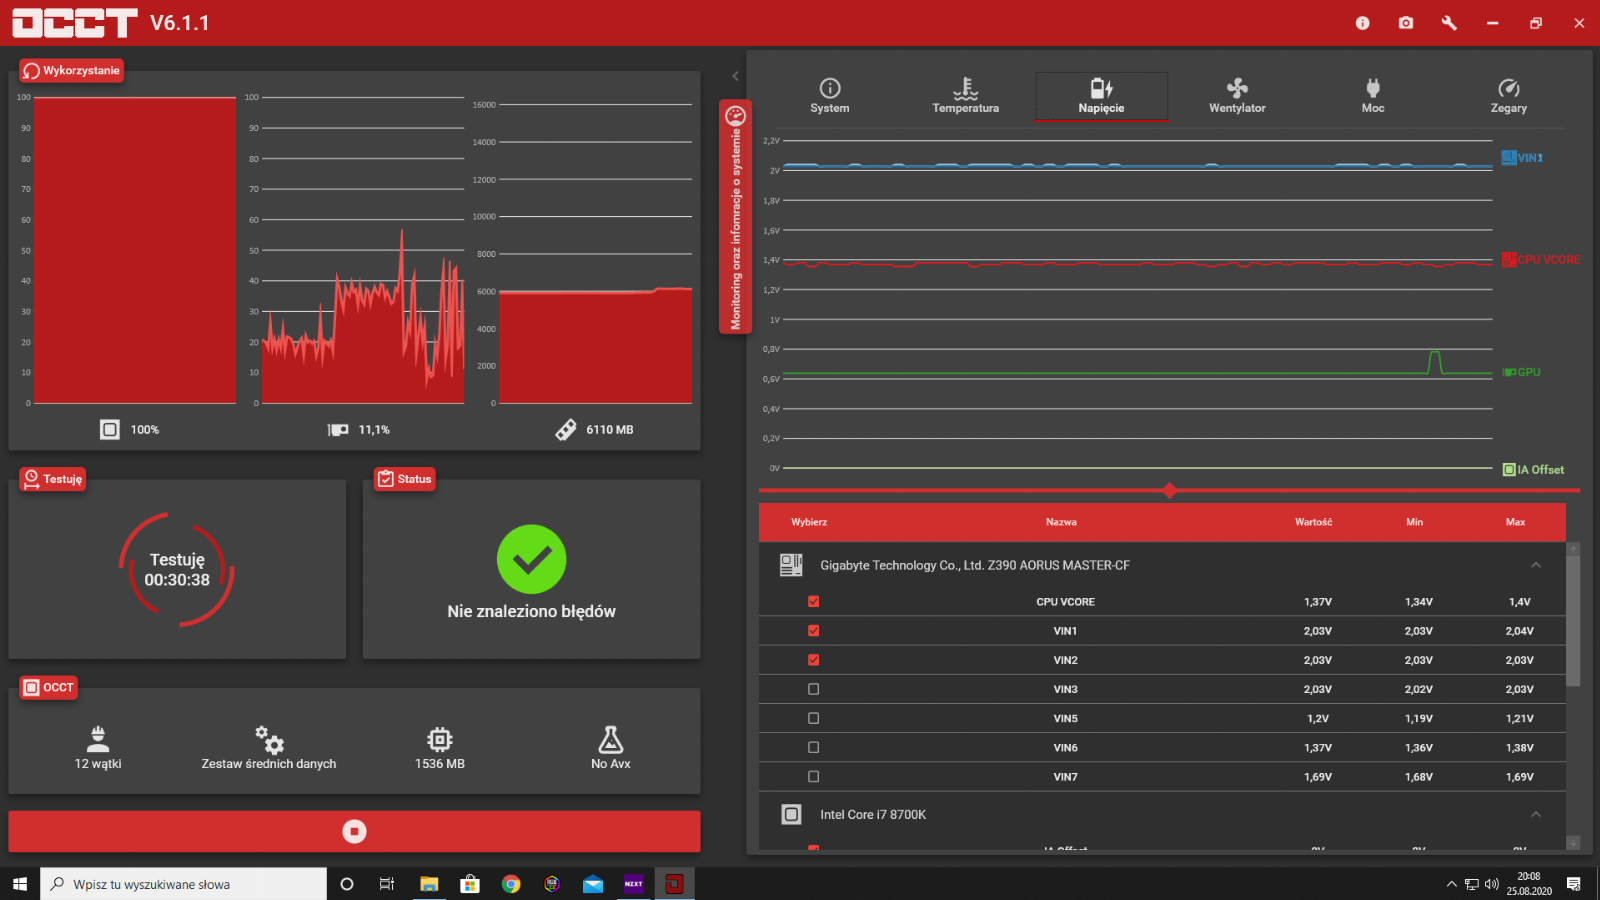This screenshot has width=1600, height=900.
Task: Click the CPU icon beside Intel Core i7 8700K
Action: click(791, 814)
